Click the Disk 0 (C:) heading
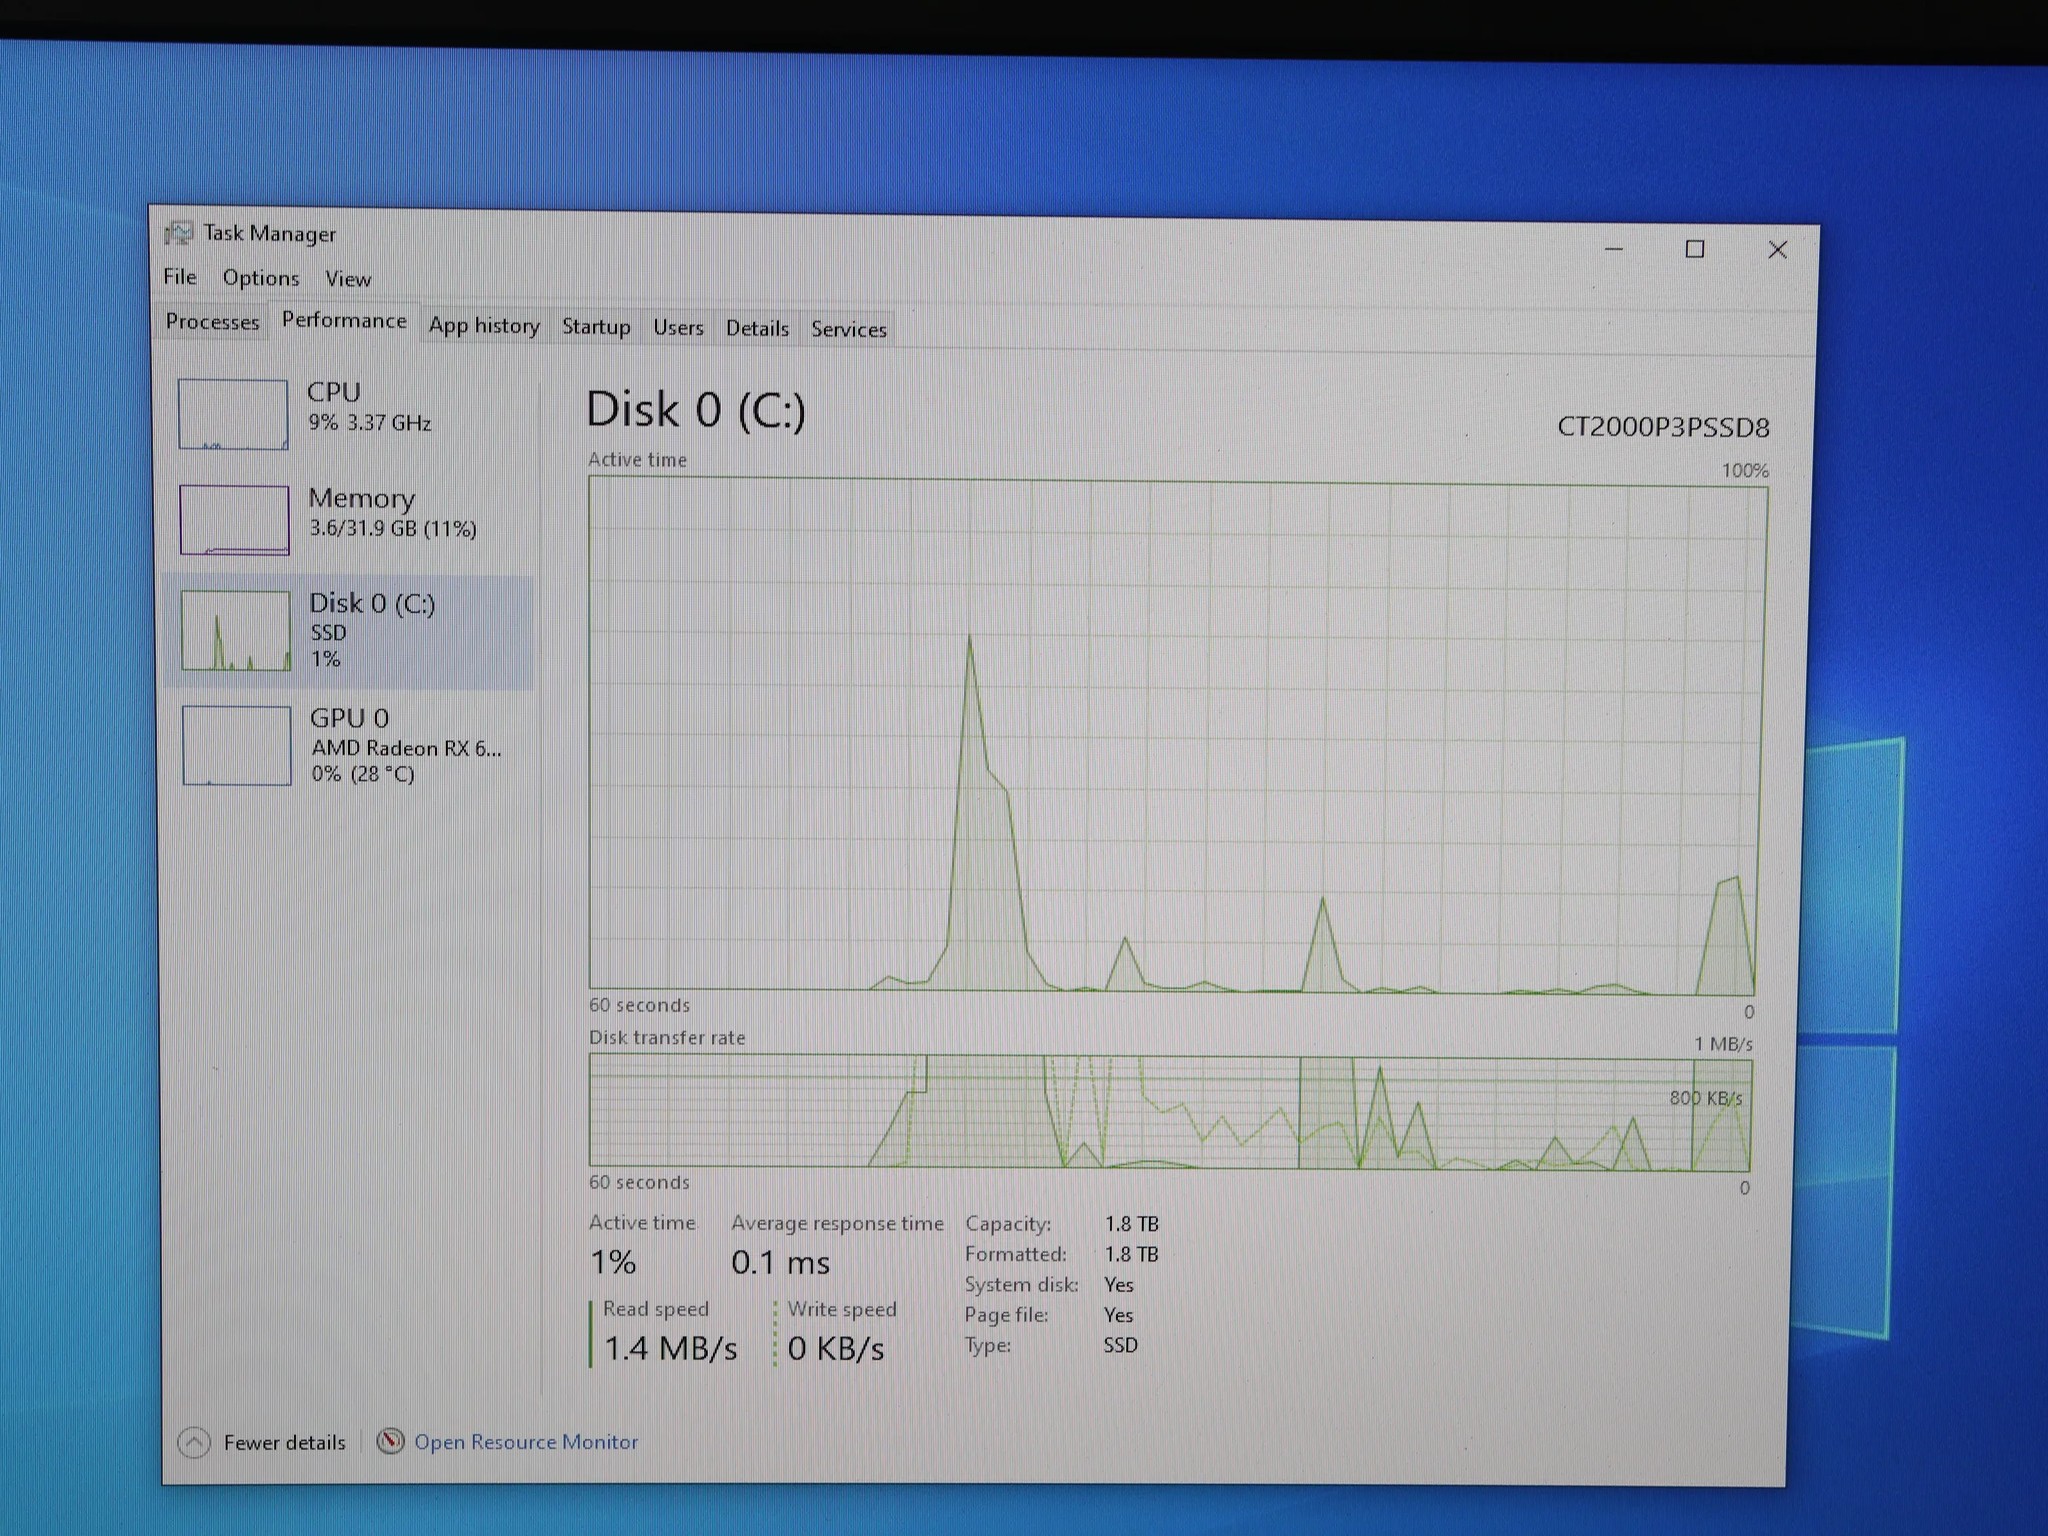The height and width of the screenshot is (1536, 2048). coord(696,410)
